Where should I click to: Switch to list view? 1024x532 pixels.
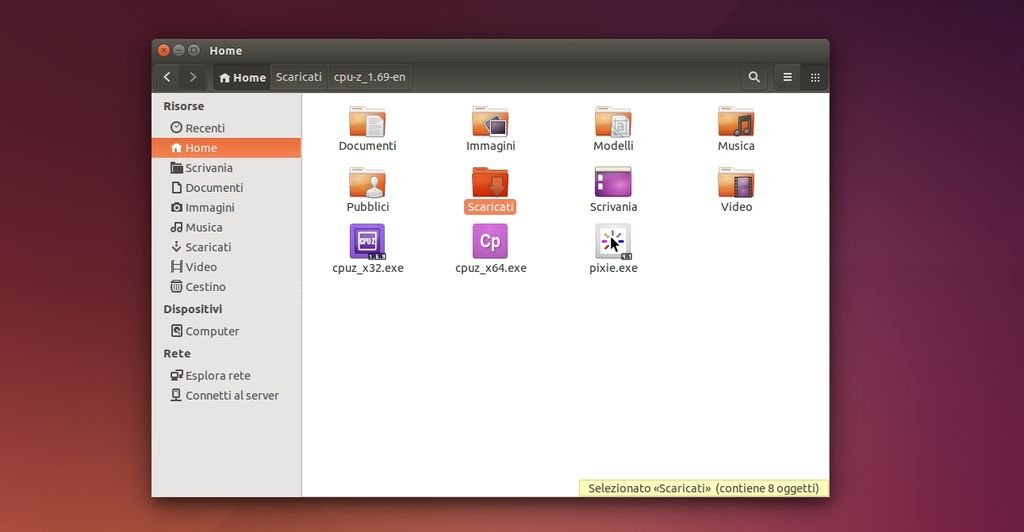(788, 77)
